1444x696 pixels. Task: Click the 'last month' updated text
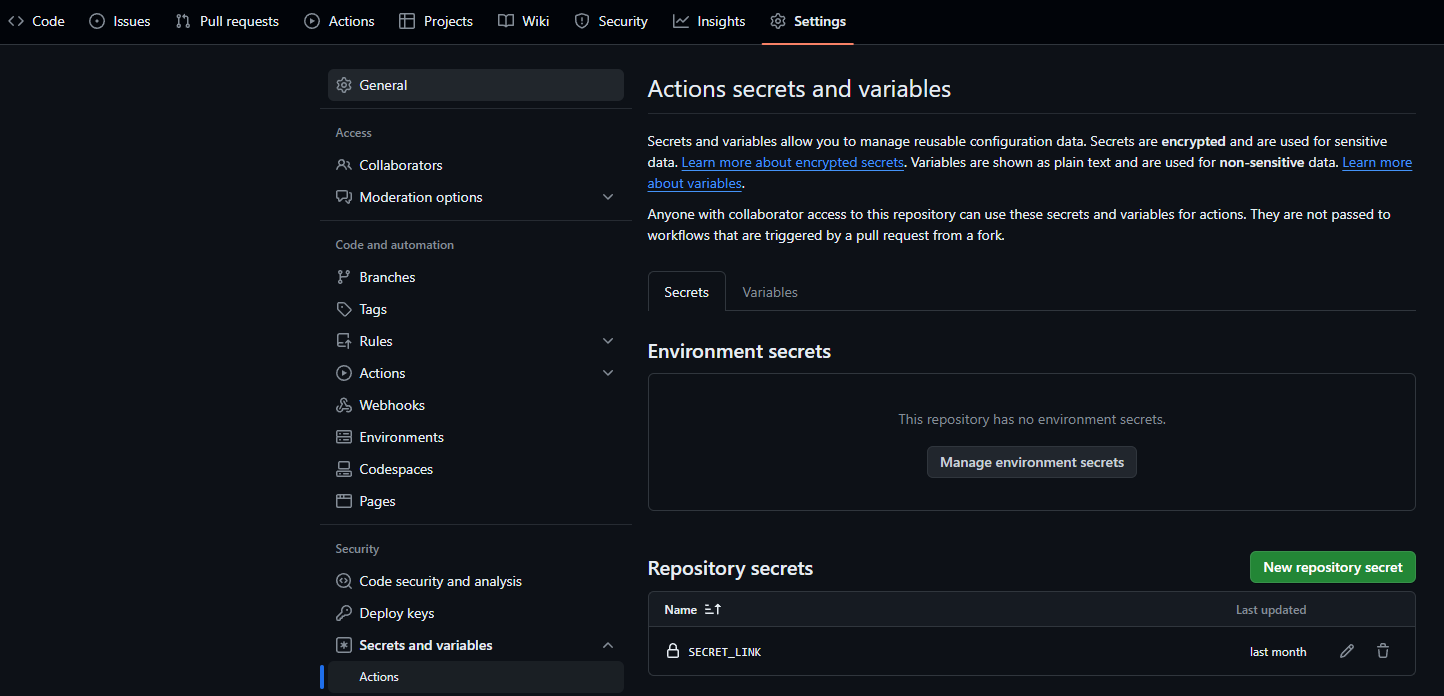click(1278, 652)
